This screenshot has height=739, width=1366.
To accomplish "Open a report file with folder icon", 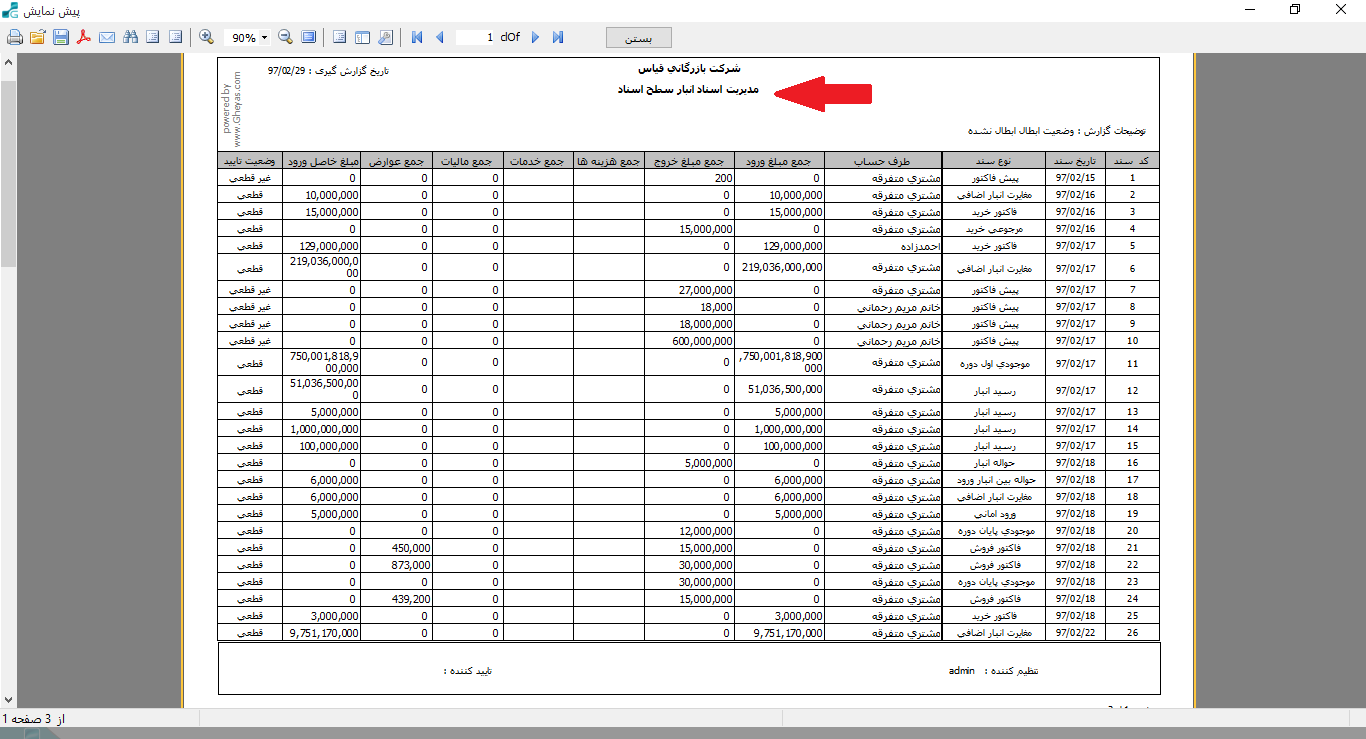I will coord(38,37).
